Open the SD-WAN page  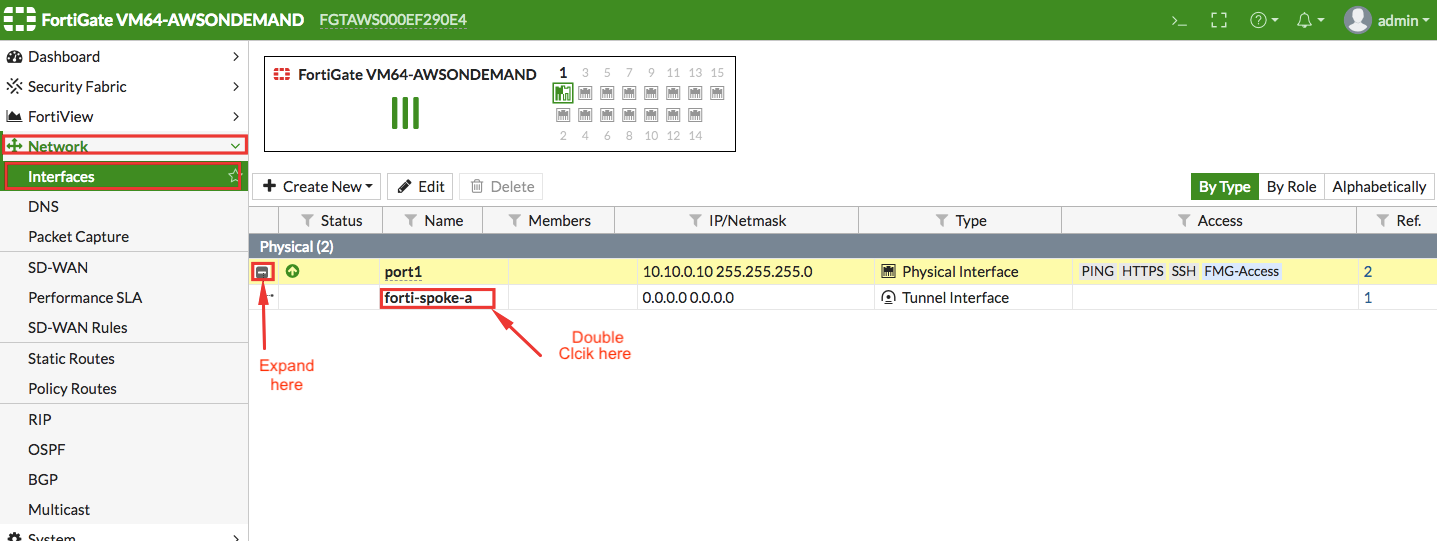click(x=124, y=267)
